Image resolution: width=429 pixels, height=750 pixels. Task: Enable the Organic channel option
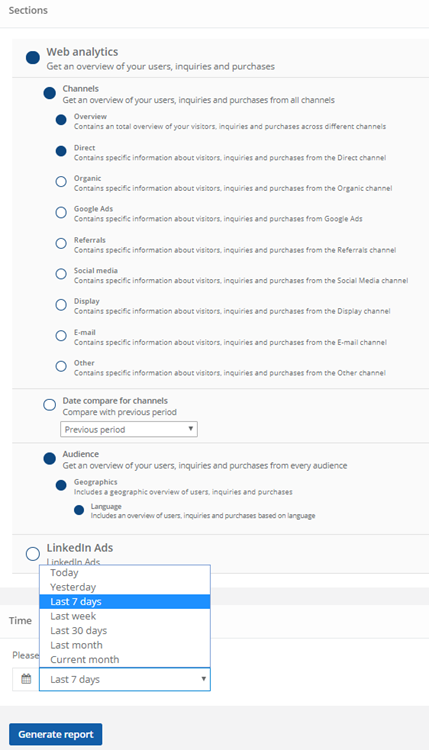(x=61, y=182)
